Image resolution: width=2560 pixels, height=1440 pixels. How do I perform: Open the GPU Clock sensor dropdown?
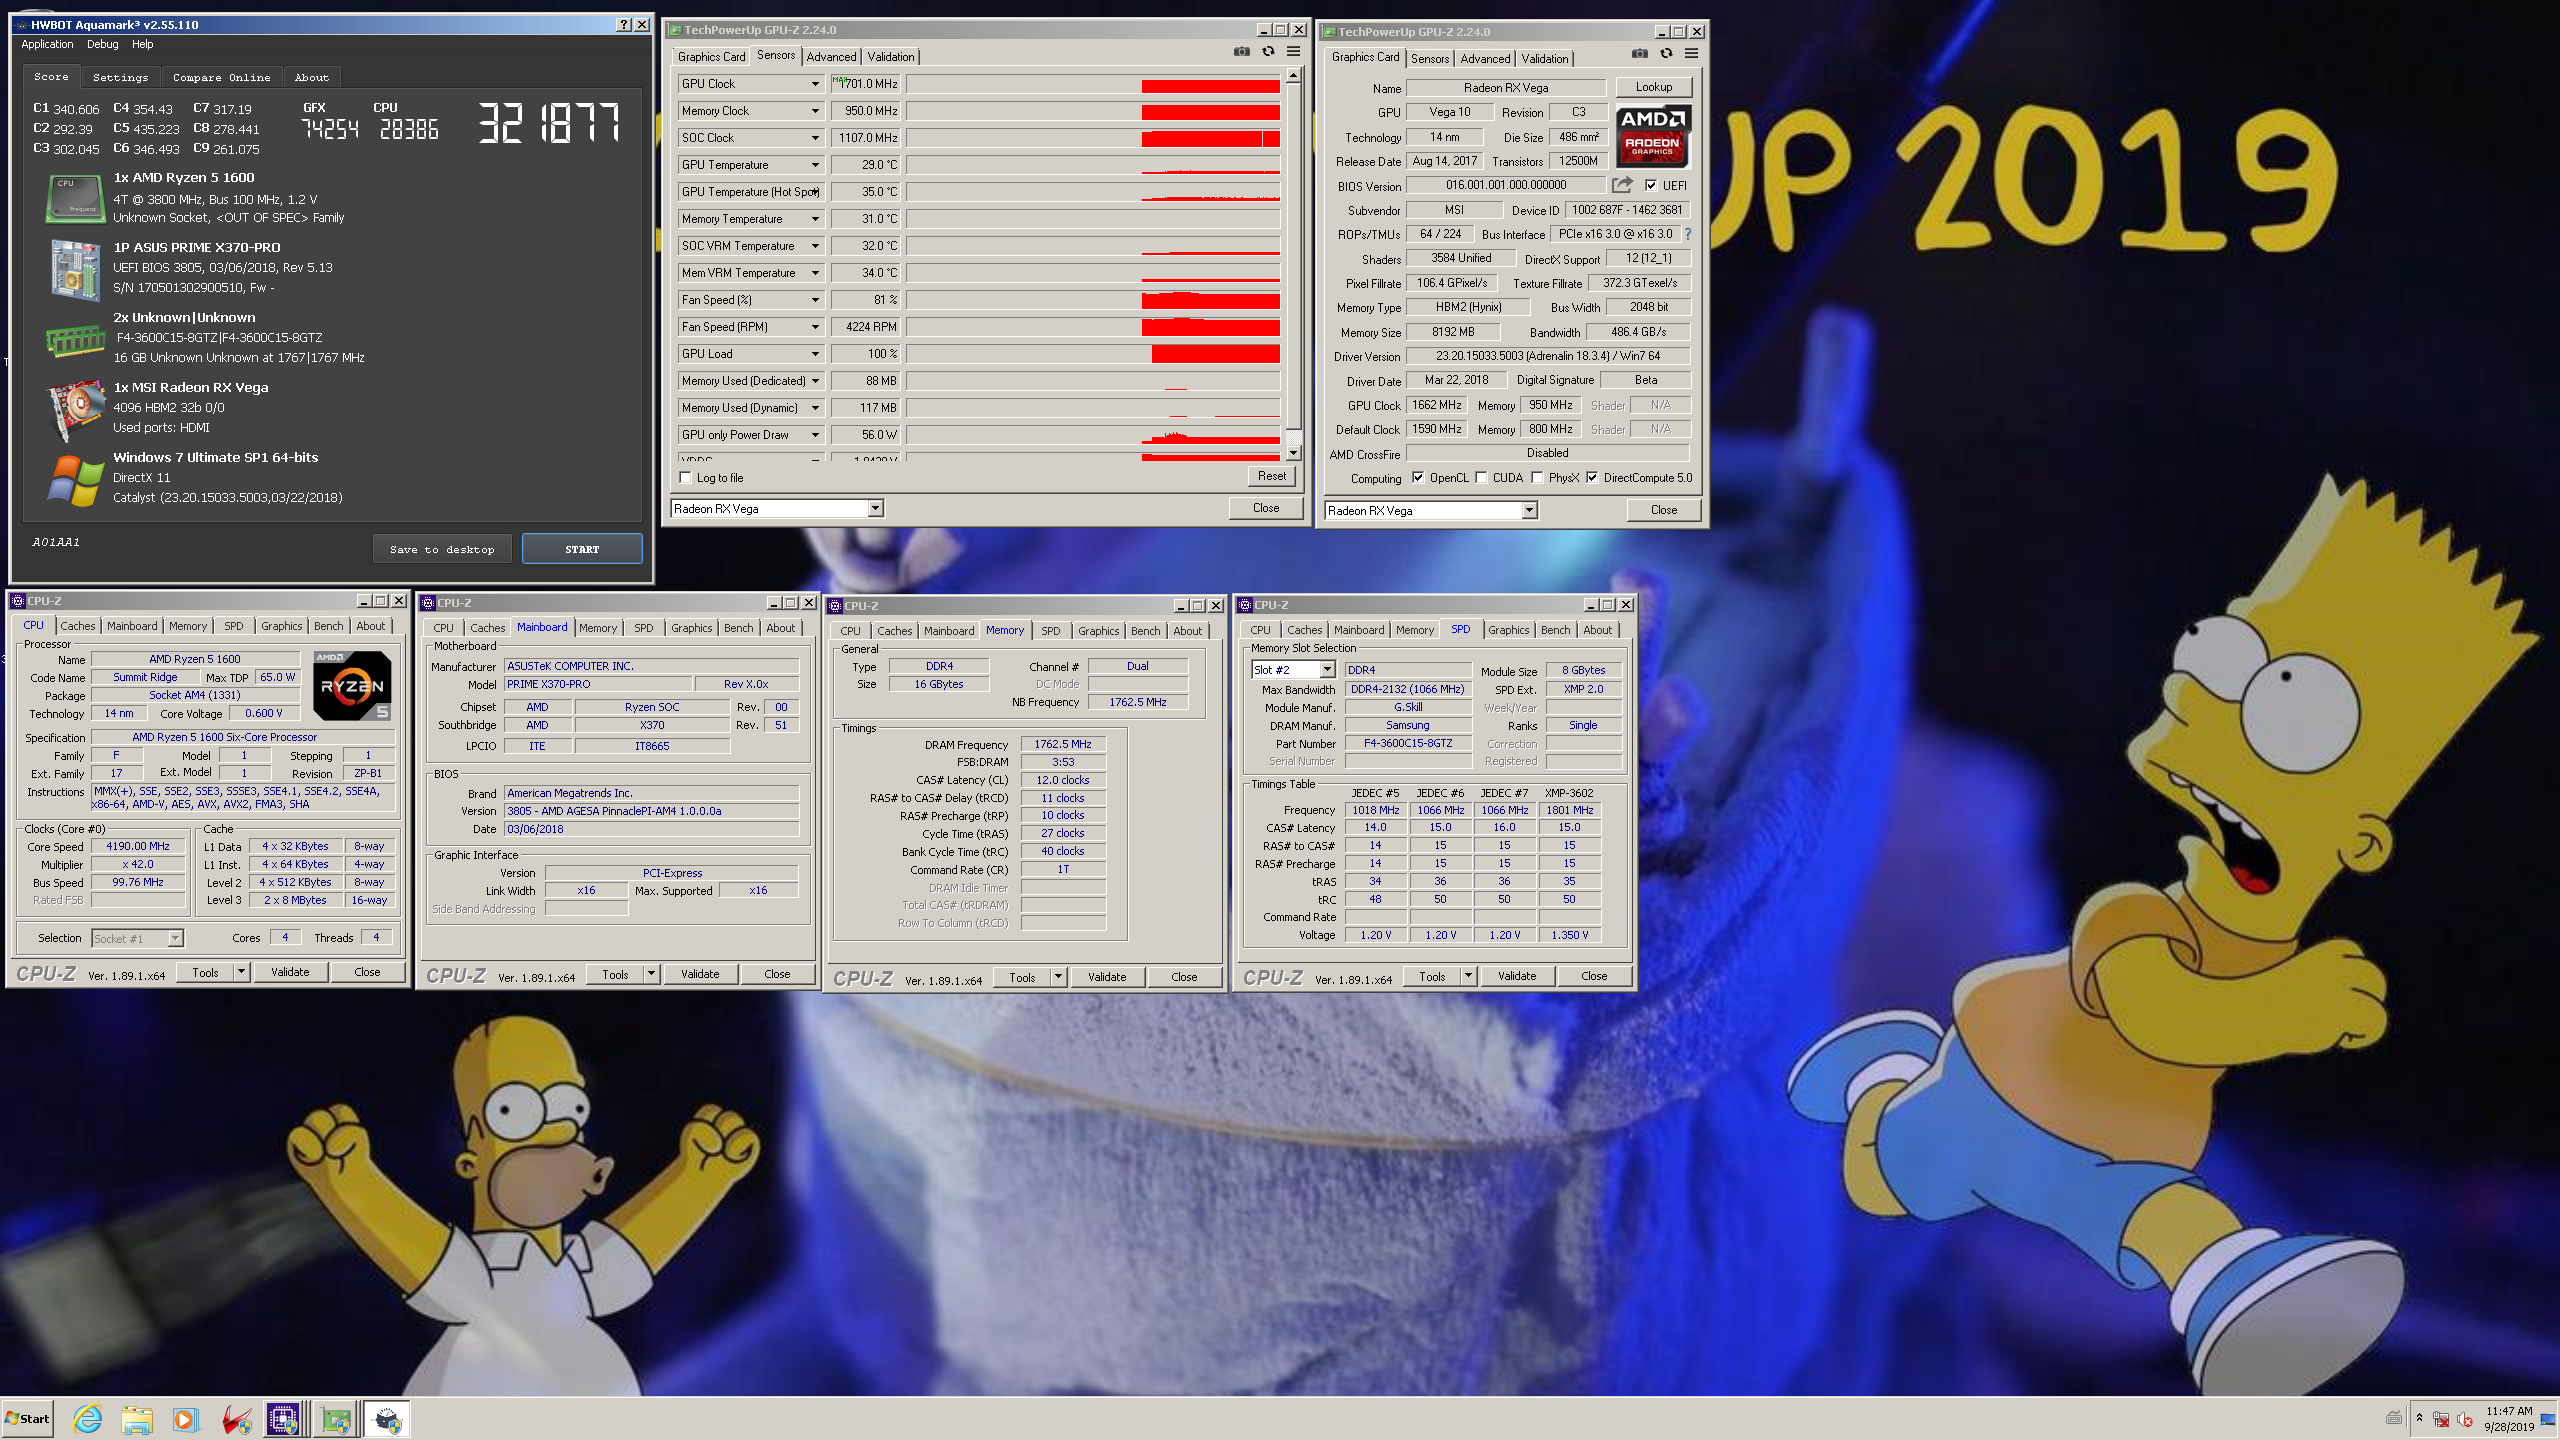tap(815, 84)
